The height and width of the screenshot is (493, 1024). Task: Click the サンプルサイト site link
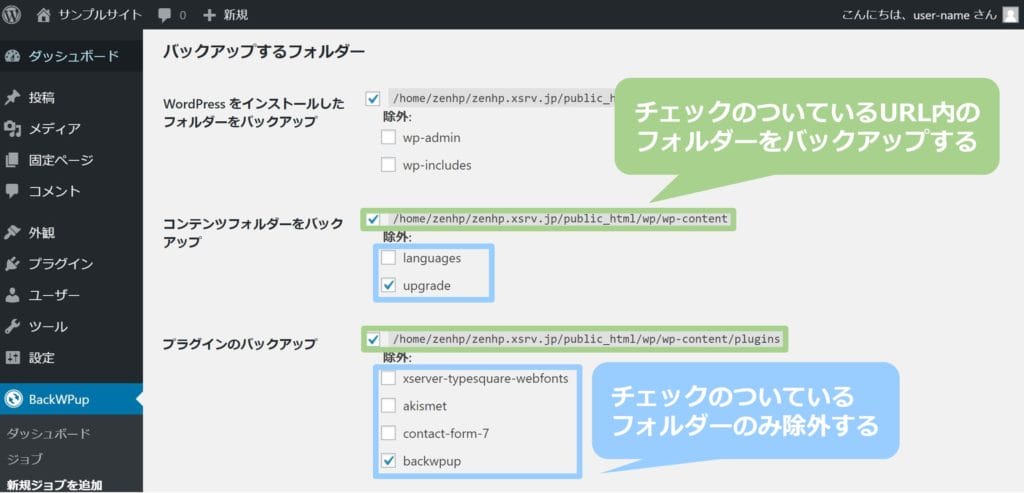pos(100,15)
